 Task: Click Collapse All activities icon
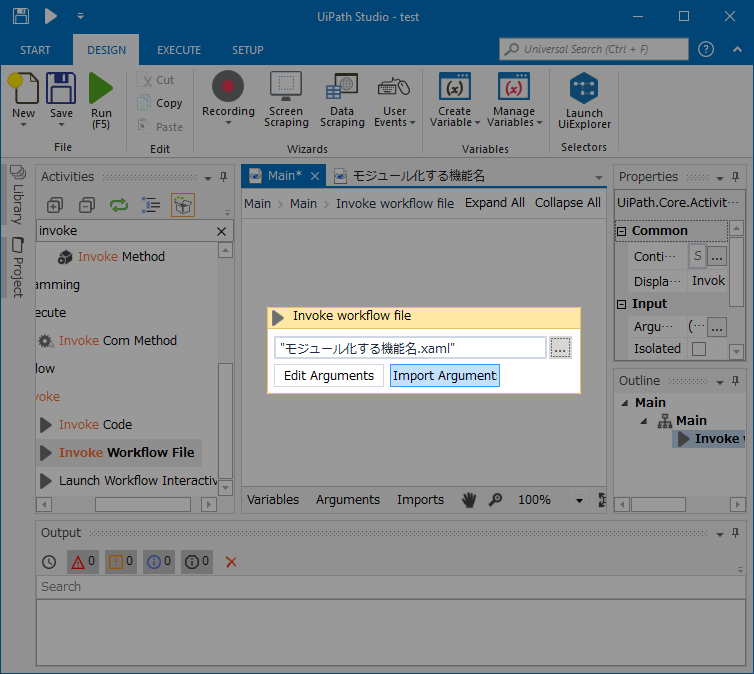coord(87,205)
